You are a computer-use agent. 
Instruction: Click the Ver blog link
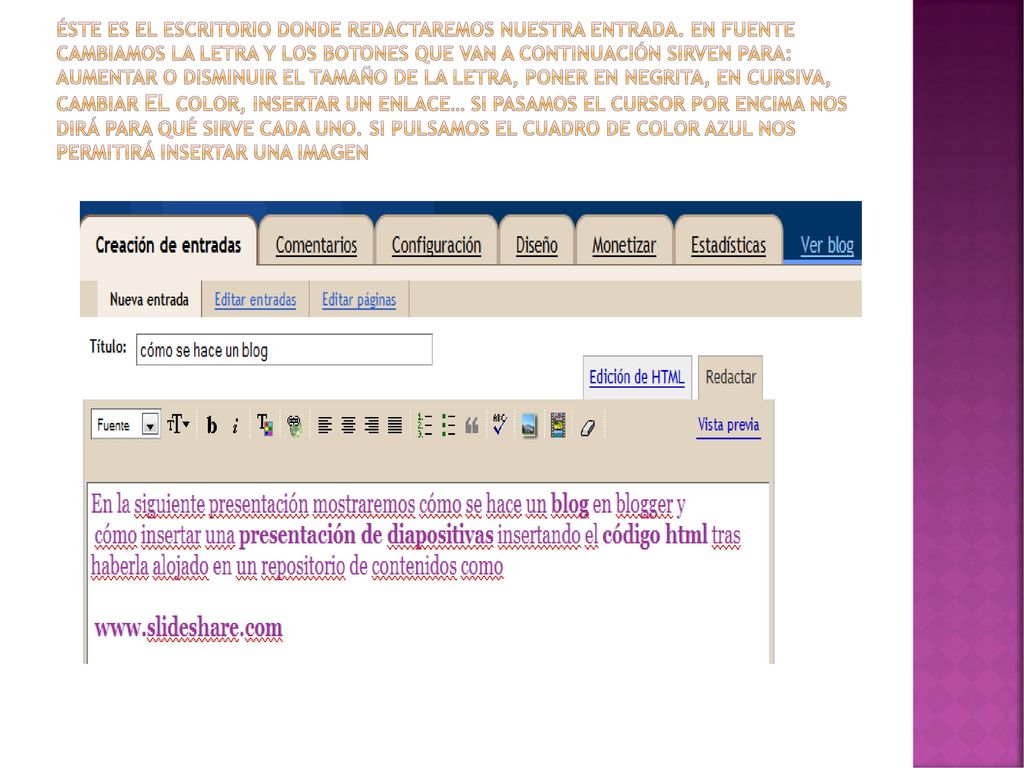[827, 246]
